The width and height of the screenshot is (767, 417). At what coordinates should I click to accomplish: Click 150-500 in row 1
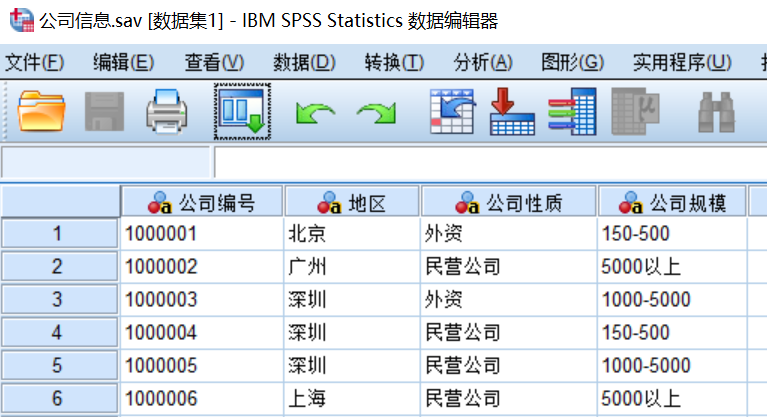click(672, 233)
